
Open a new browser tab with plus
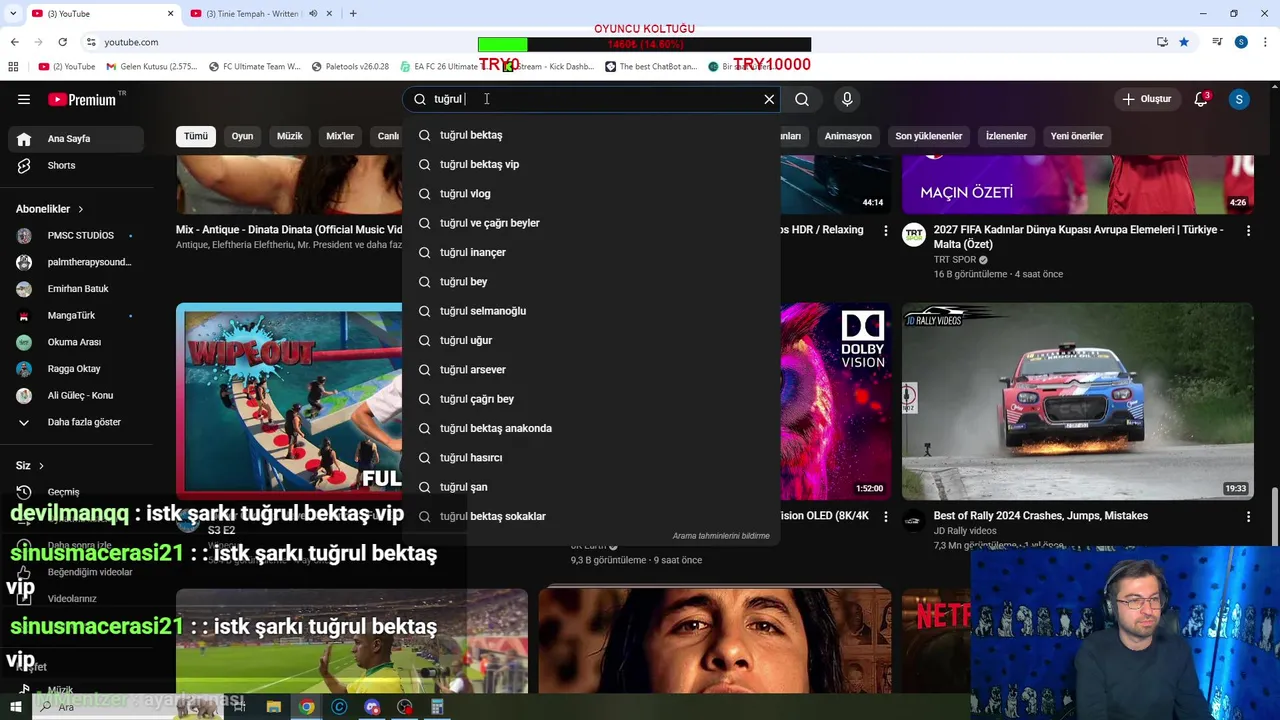click(353, 13)
